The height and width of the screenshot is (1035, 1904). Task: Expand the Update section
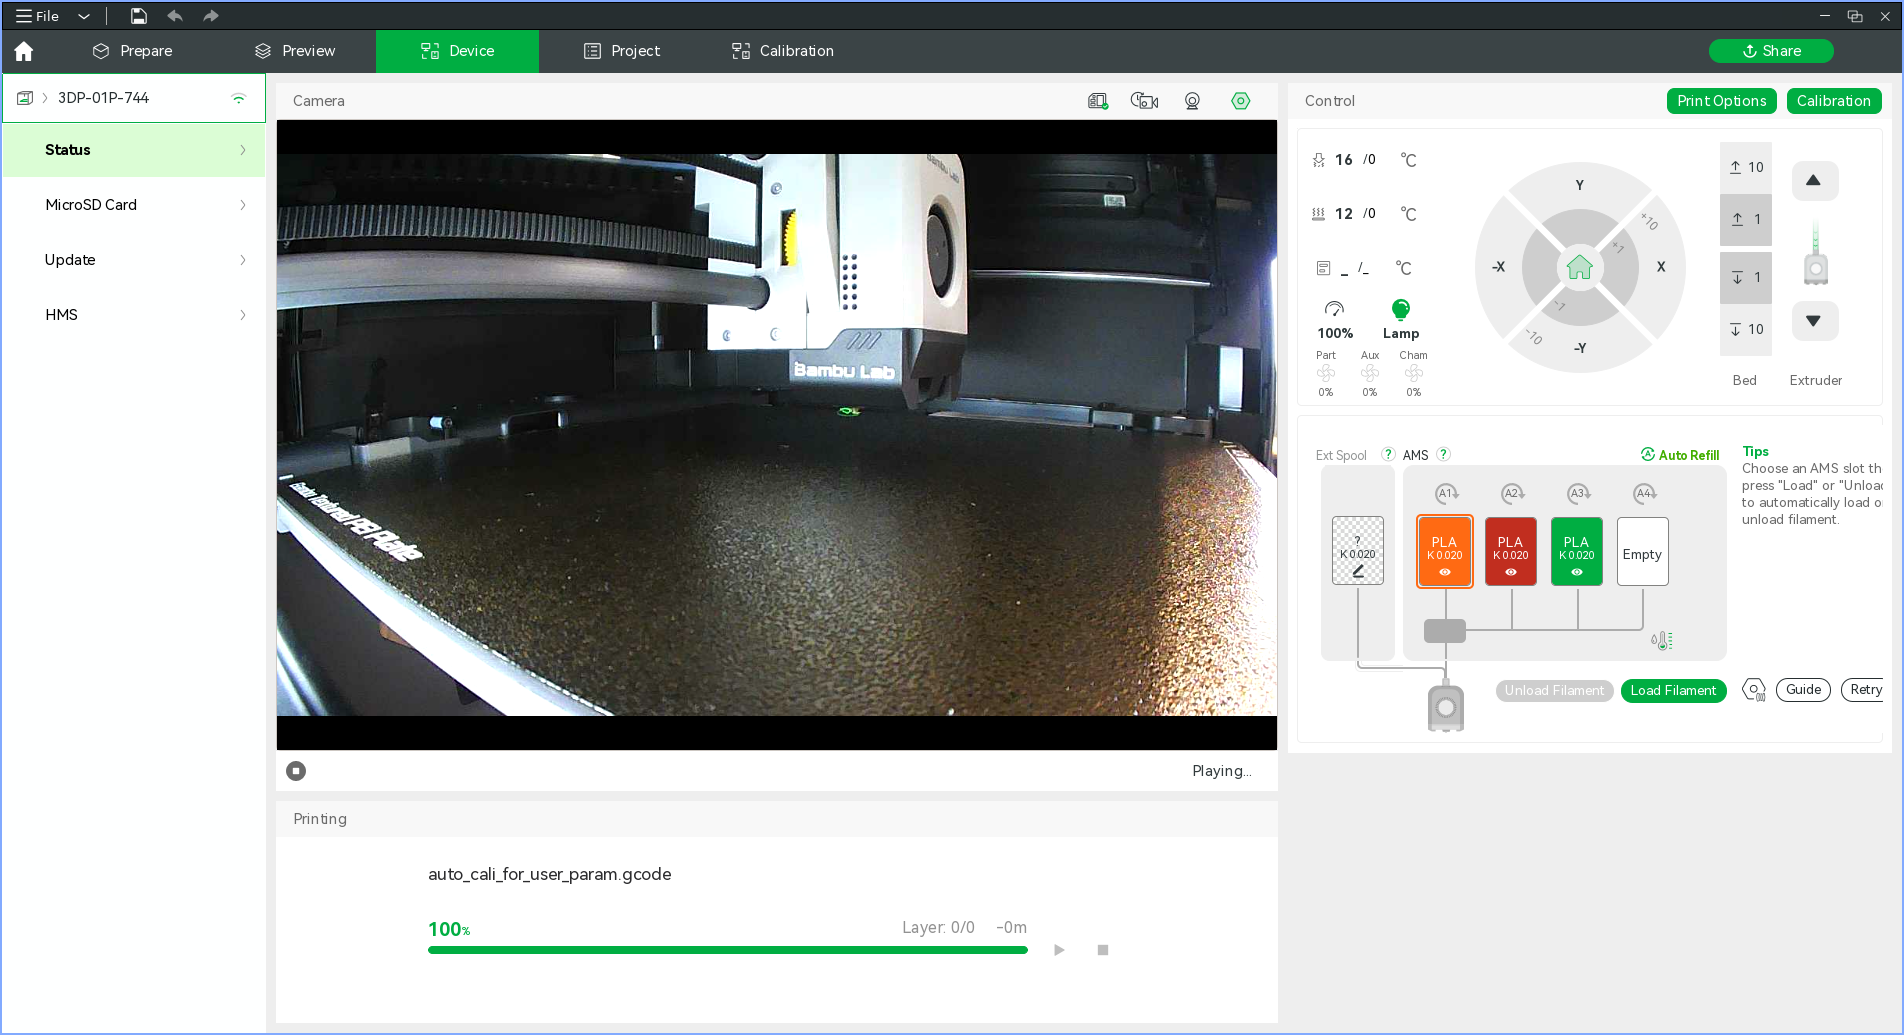point(134,260)
